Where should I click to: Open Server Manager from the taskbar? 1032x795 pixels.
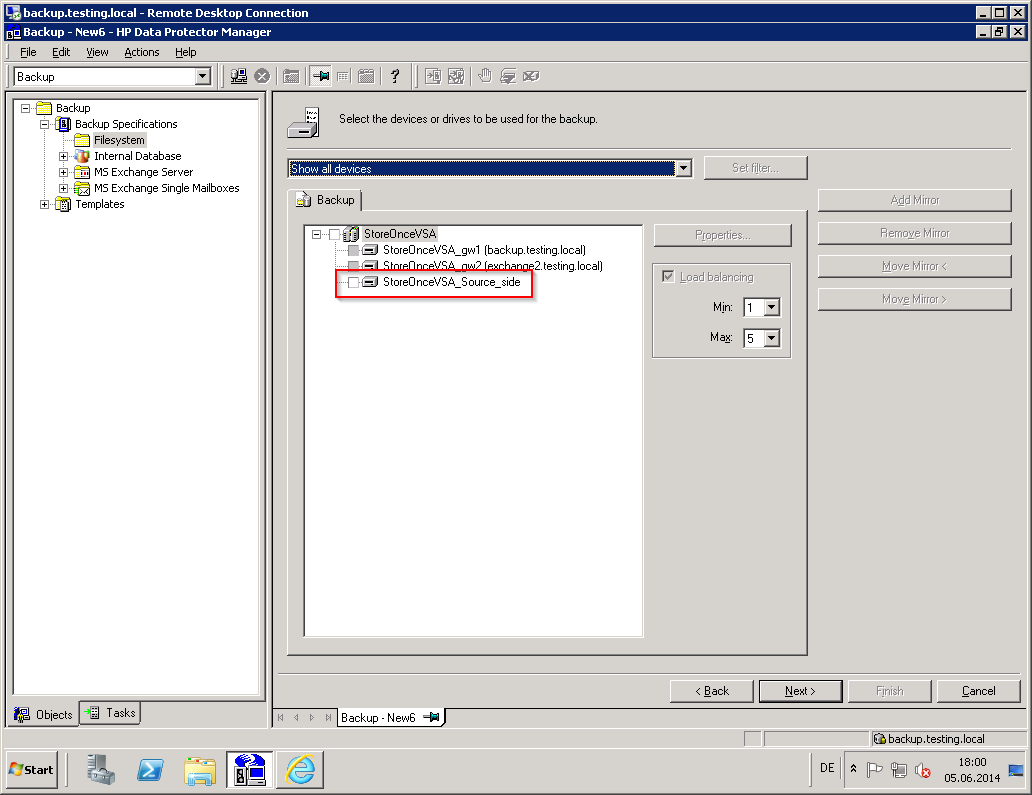101,769
